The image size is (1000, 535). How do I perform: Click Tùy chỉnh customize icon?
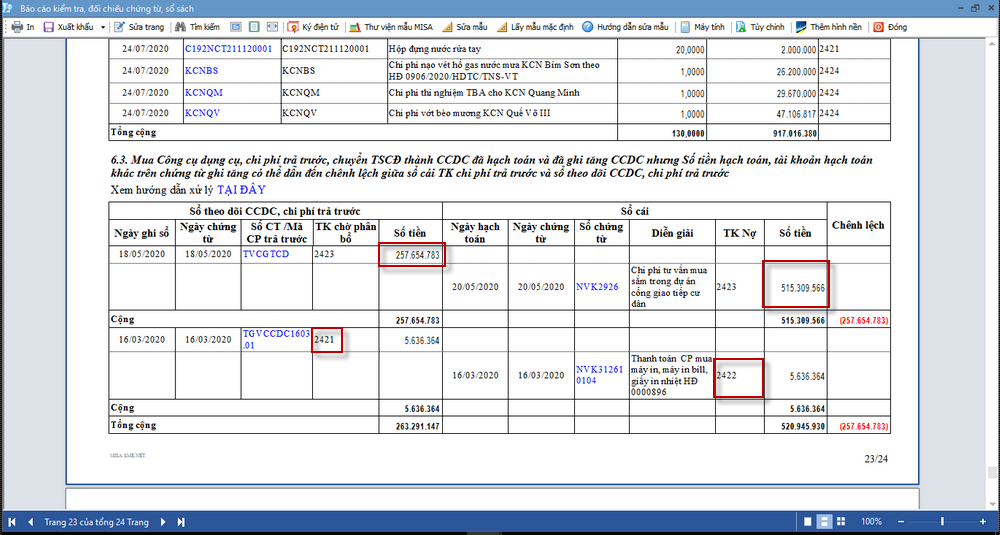(x=741, y=27)
